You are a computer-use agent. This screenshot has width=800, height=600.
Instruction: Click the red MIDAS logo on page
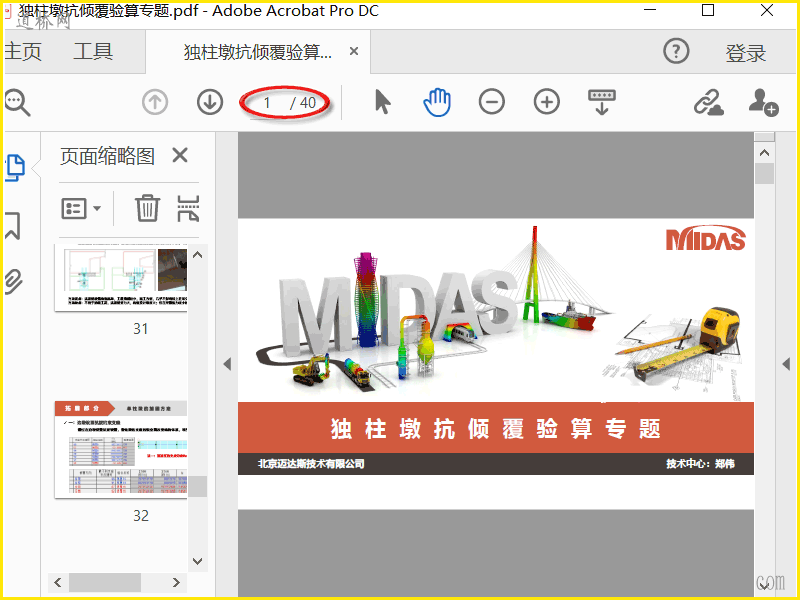(x=706, y=238)
